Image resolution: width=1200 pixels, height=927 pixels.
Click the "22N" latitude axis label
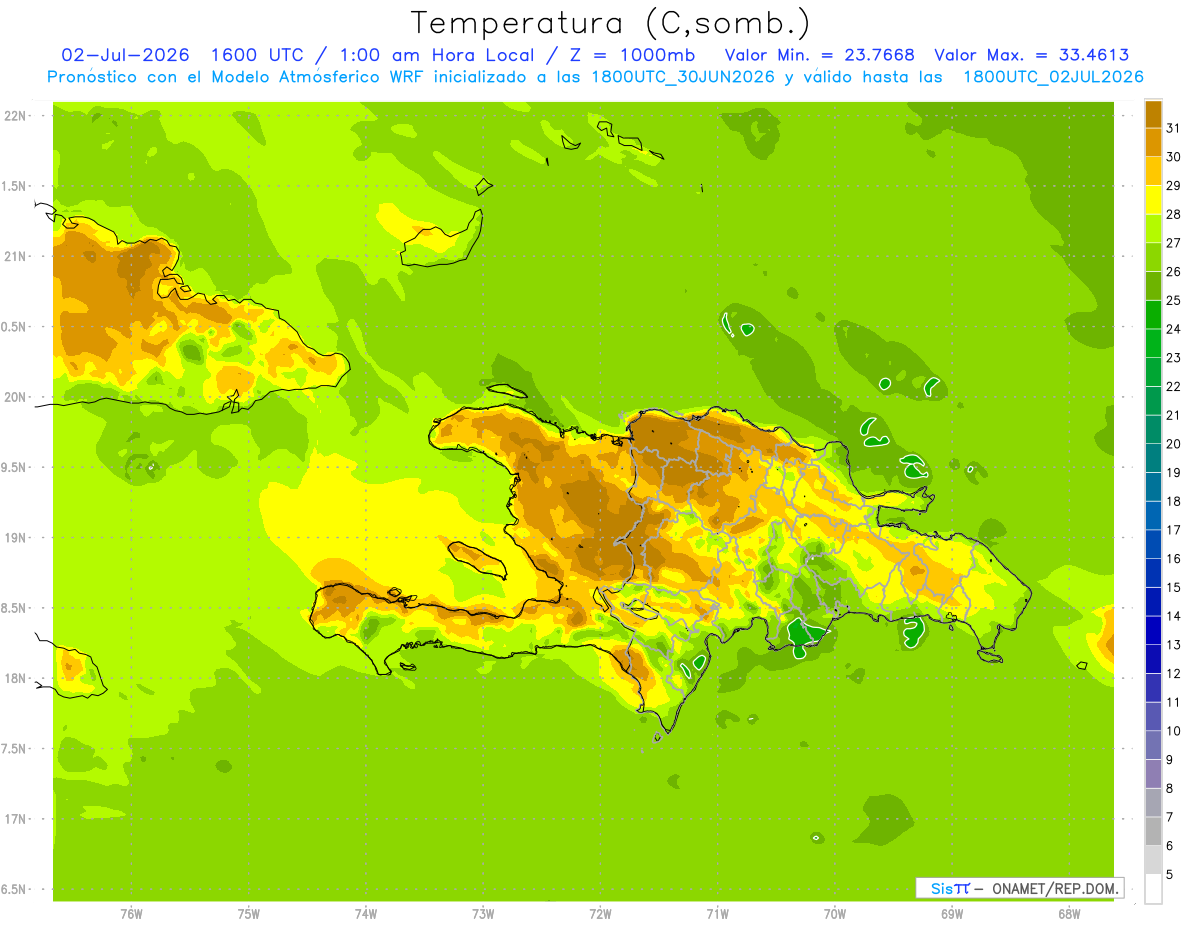[15, 116]
